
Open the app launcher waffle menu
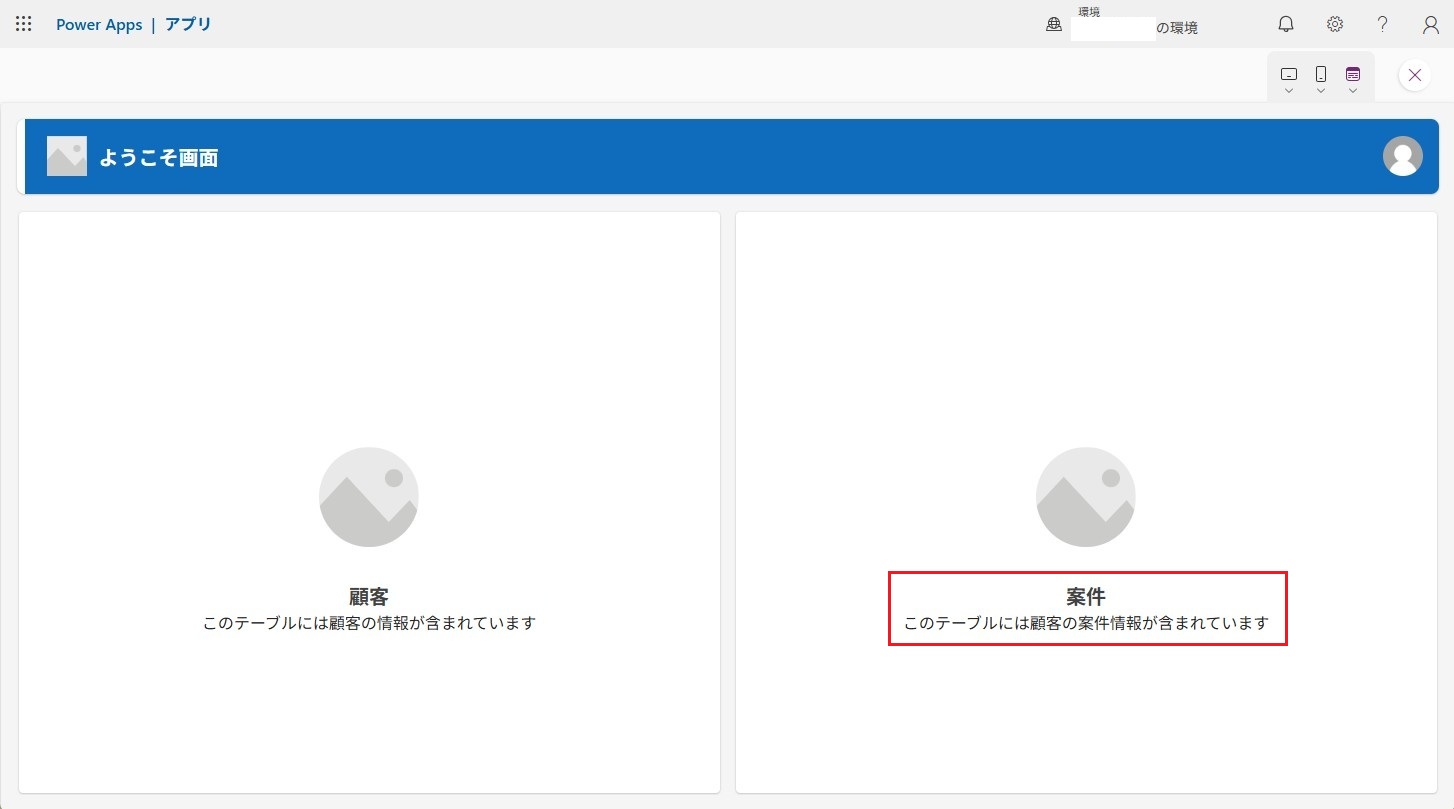tap(24, 24)
